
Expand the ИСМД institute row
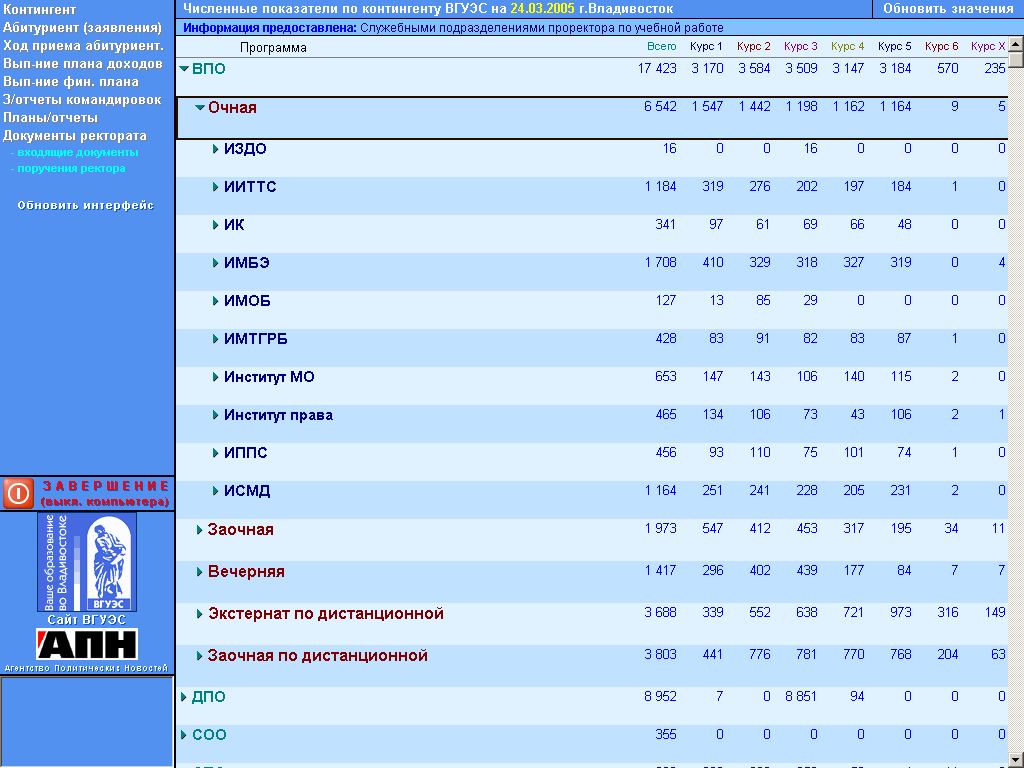pos(216,490)
